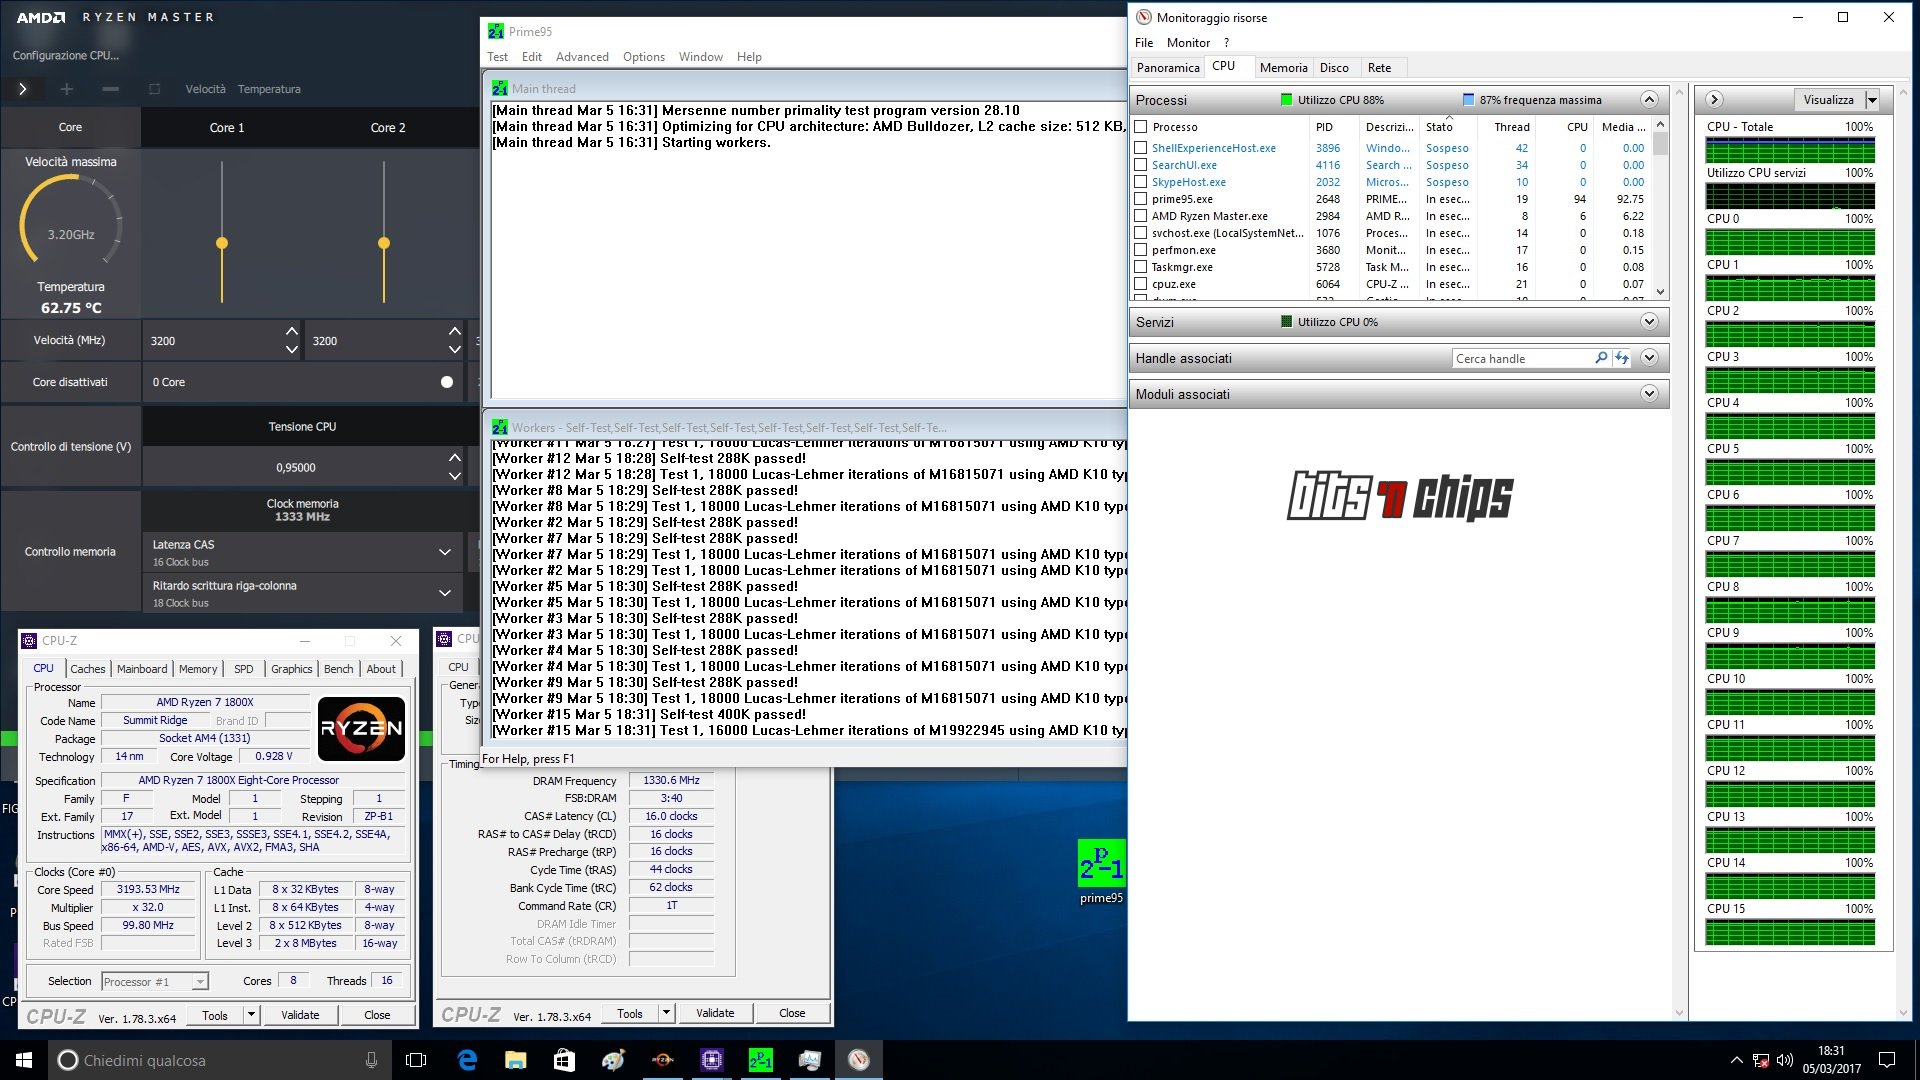Check AMD Ryzen Master.exe process box
Screen dimensions: 1920x1080
click(x=1140, y=216)
